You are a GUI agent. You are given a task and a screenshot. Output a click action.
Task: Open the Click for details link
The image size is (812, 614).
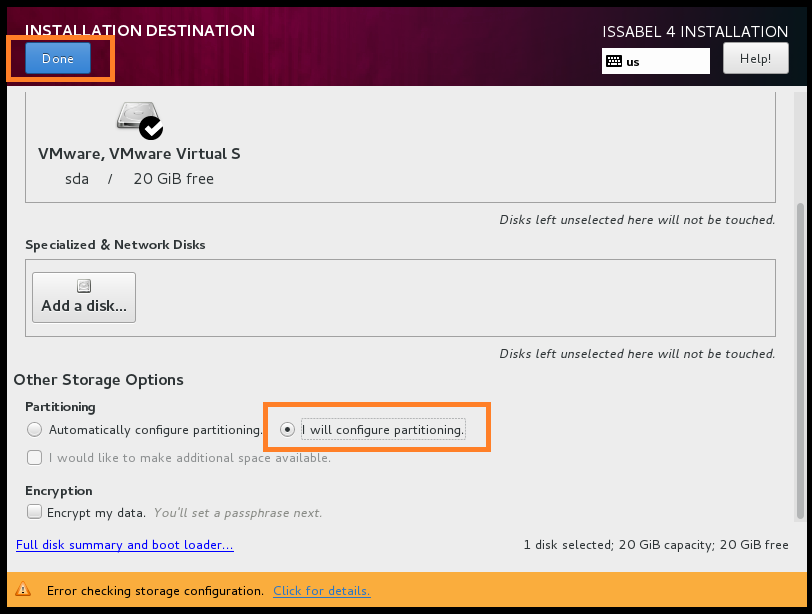pos(321,591)
